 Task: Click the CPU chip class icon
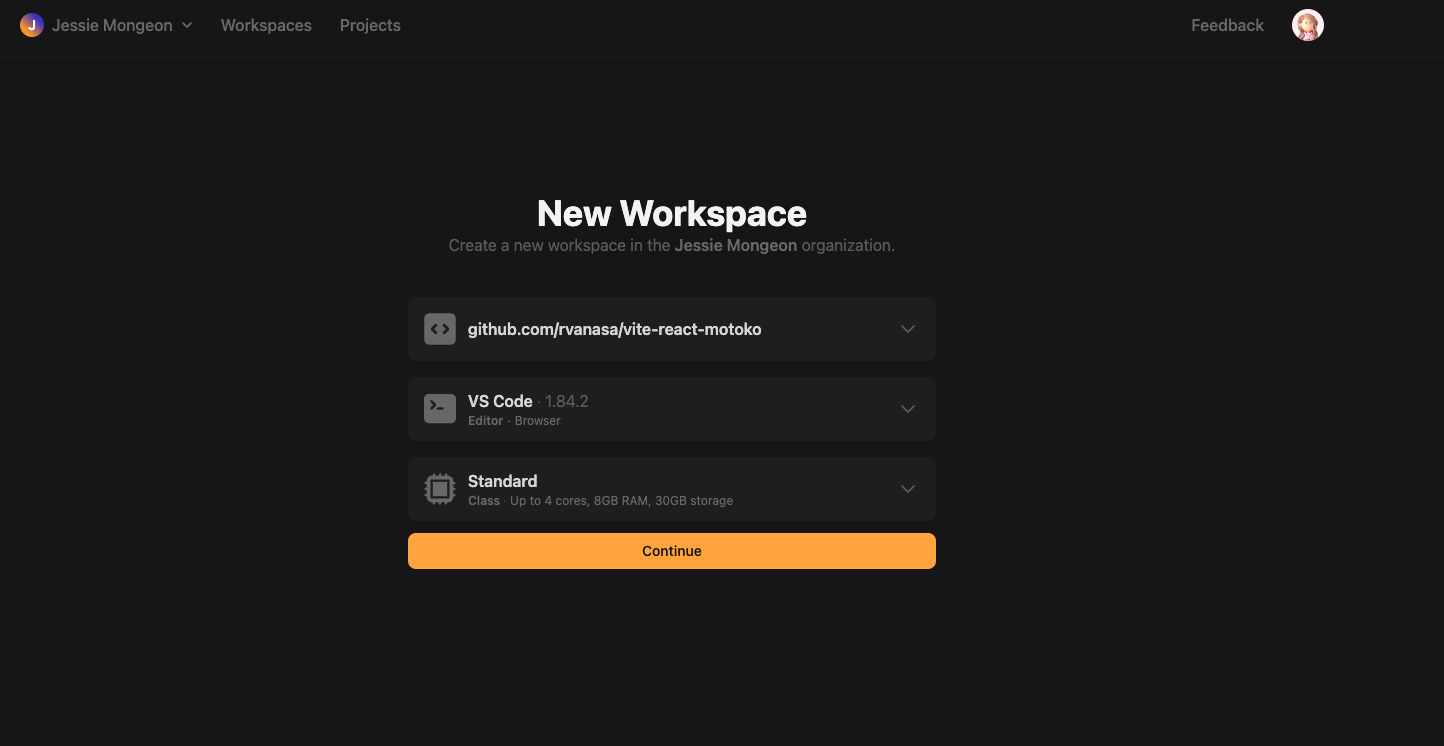coord(440,489)
